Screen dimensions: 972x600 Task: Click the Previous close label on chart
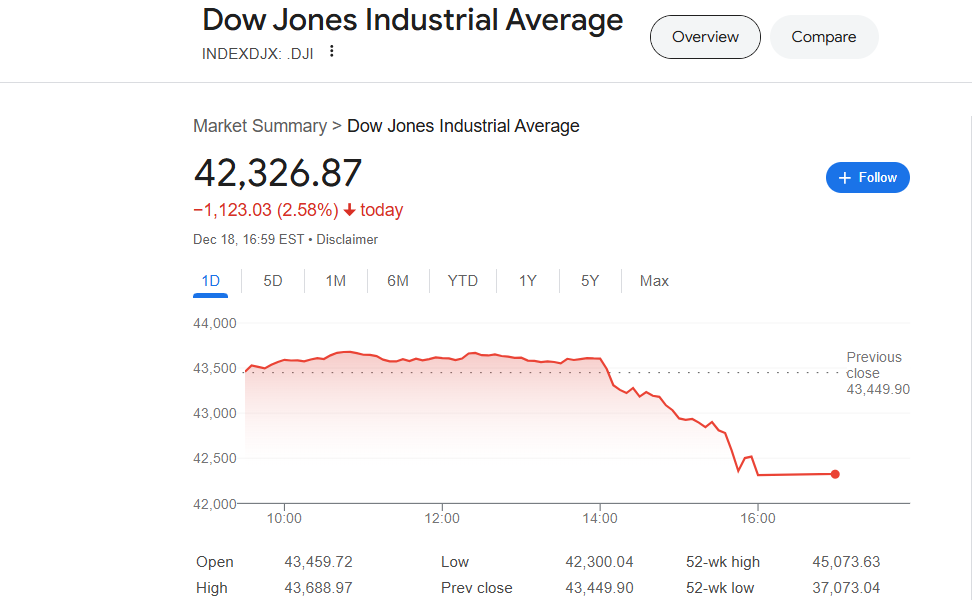point(873,365)
